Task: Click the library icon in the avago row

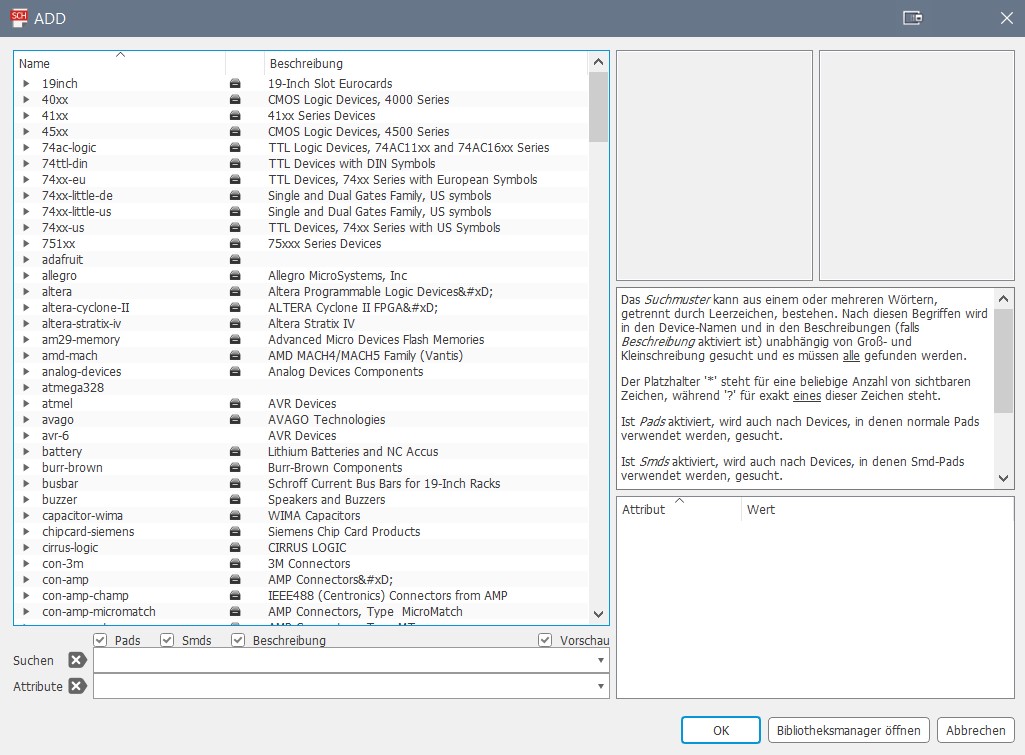Action: click(235, 420)
